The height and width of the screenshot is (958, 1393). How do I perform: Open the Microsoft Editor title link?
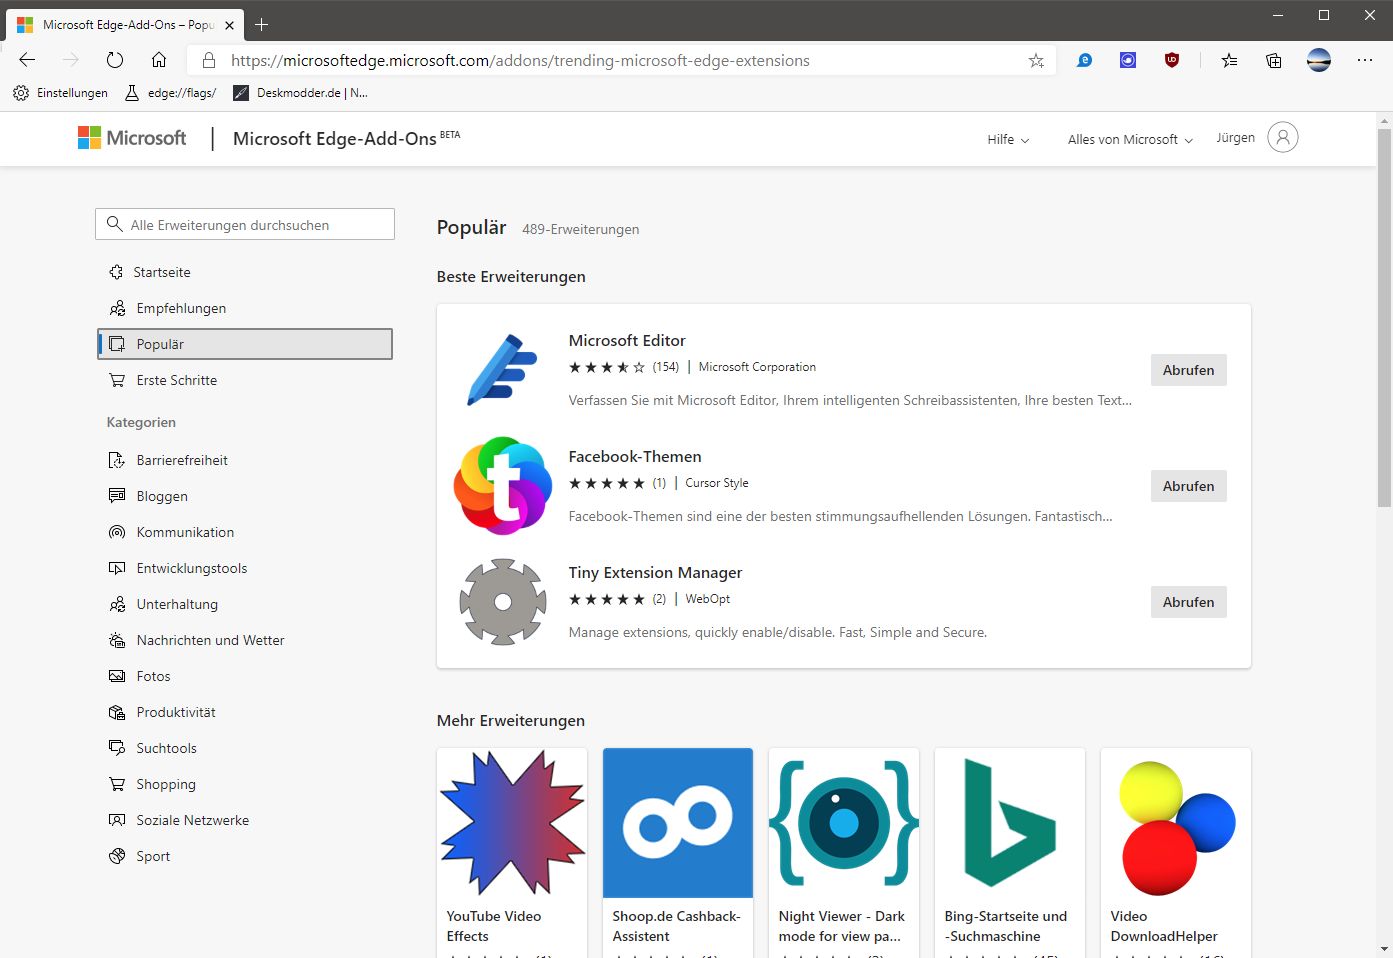[x=627, y=340]
